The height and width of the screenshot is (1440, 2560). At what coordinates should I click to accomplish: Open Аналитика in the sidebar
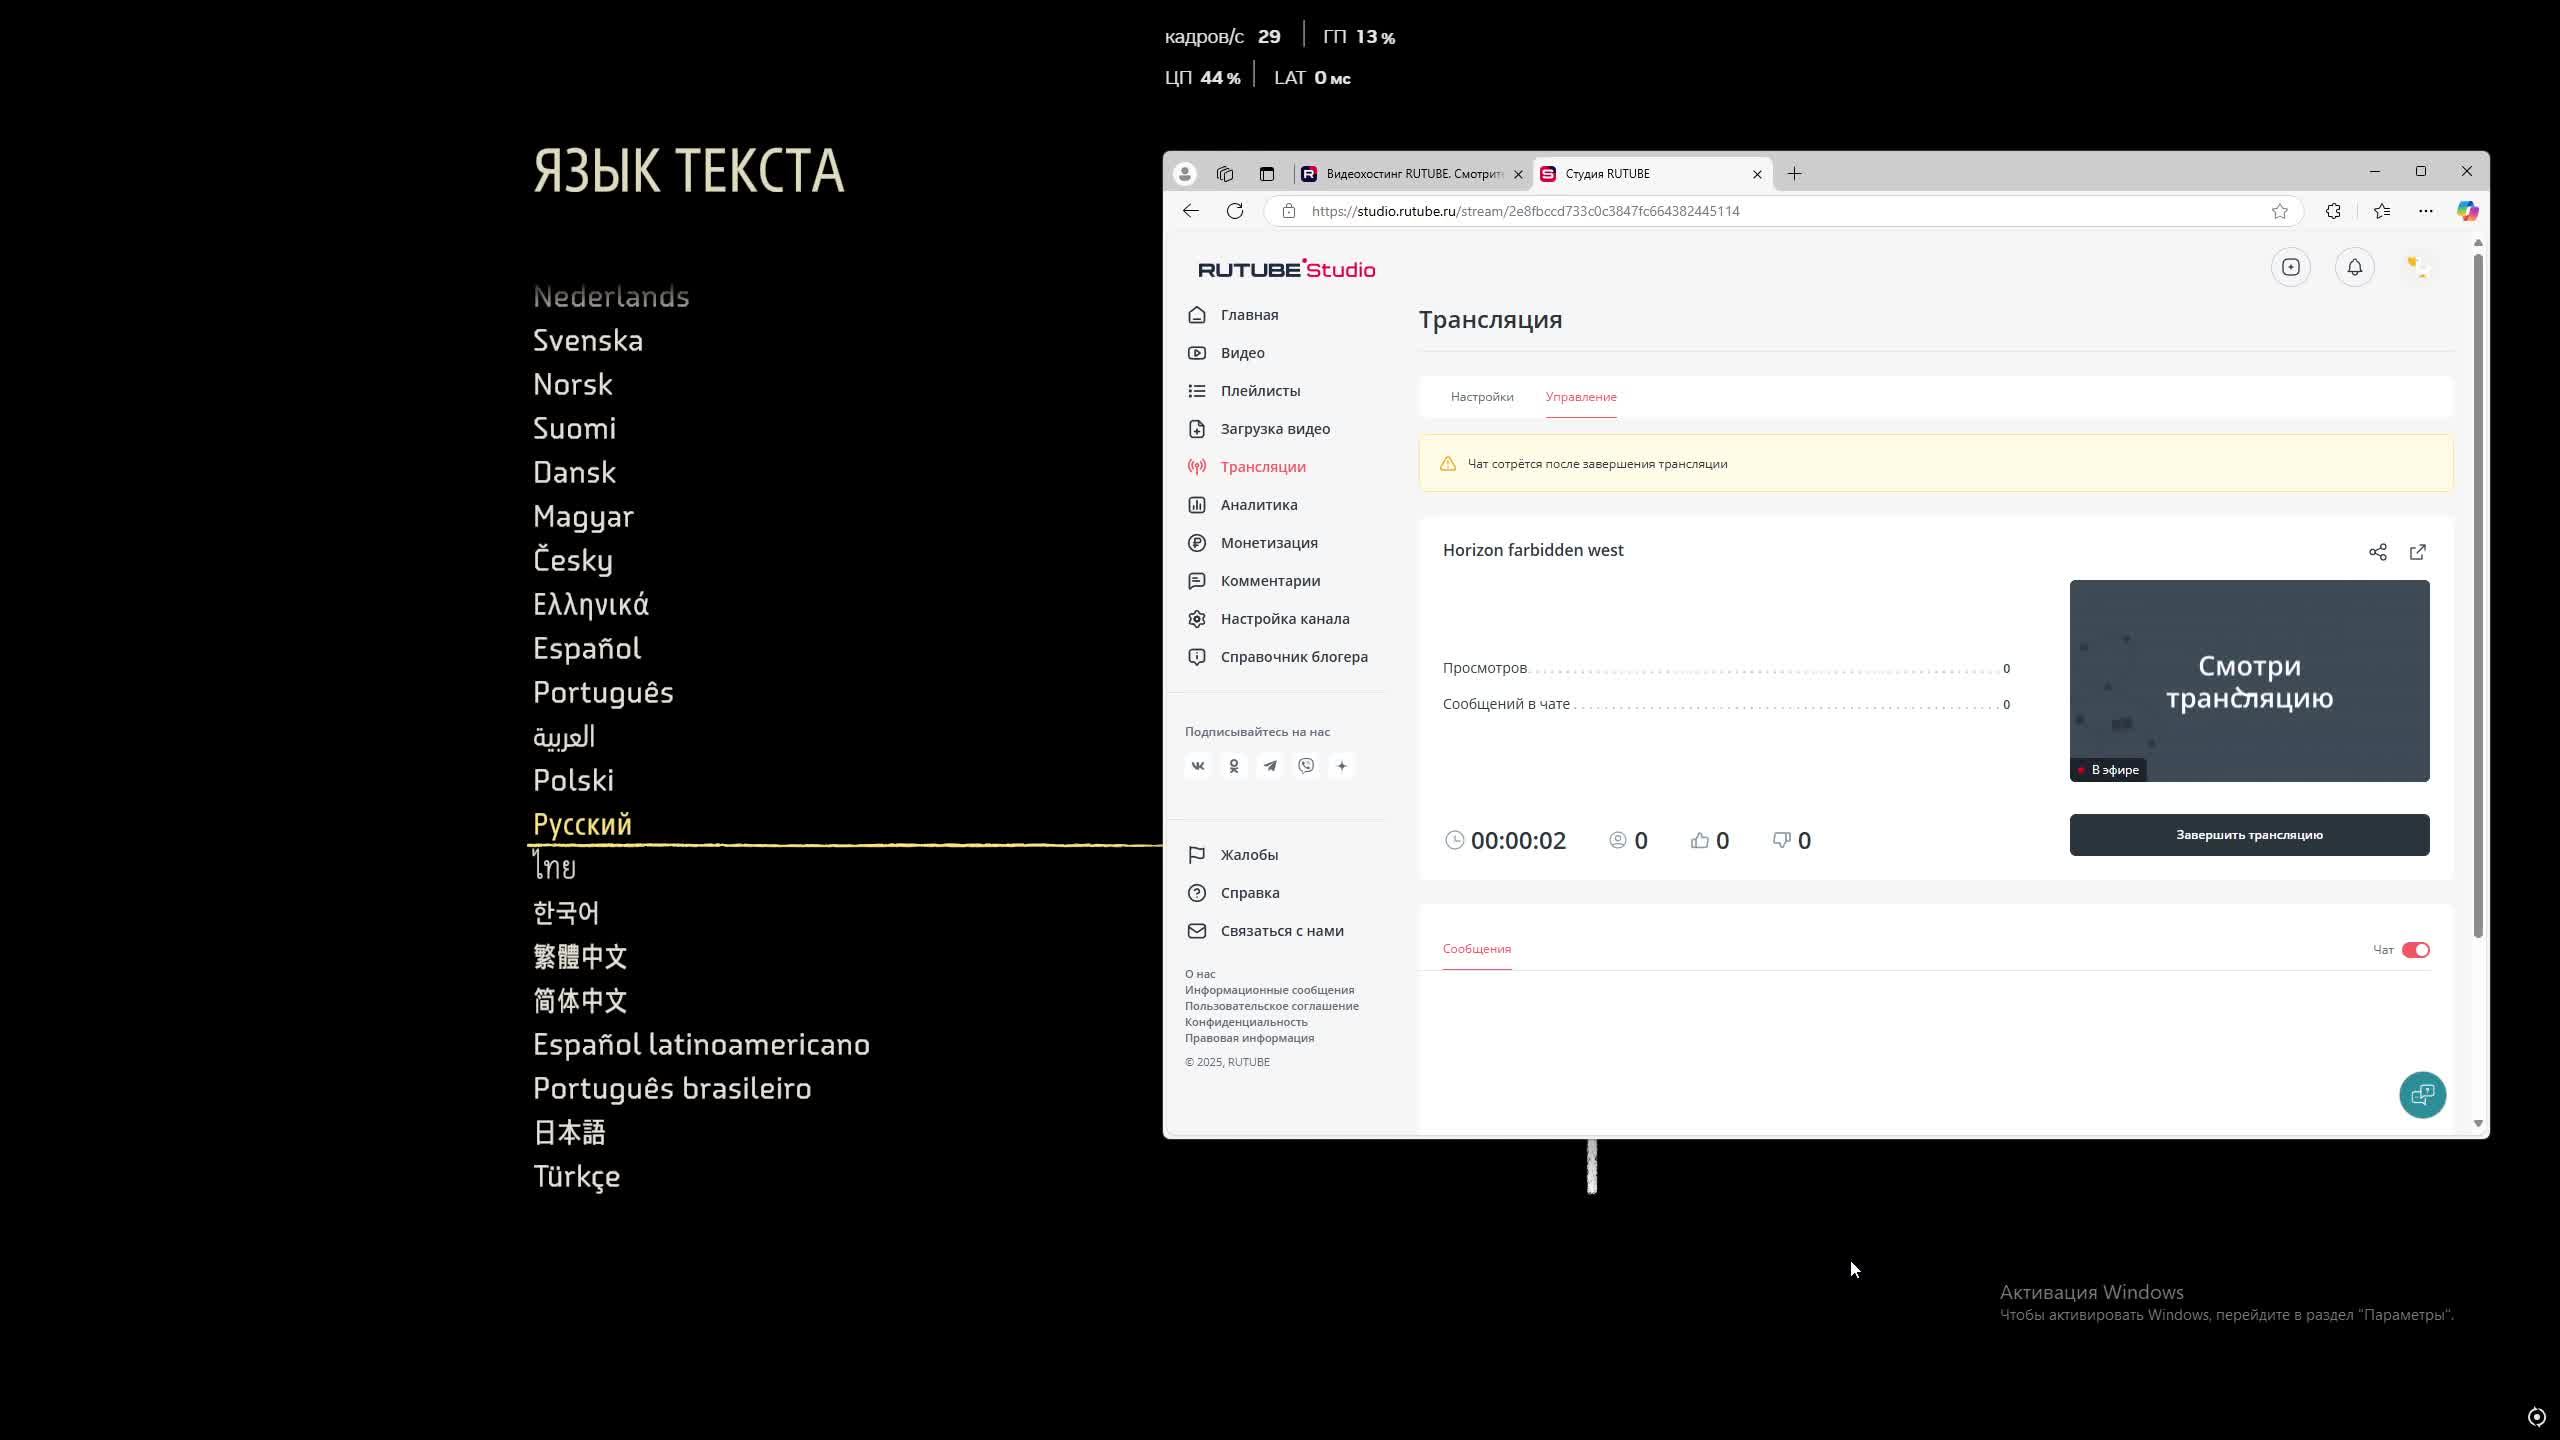tap(1258, 505)
